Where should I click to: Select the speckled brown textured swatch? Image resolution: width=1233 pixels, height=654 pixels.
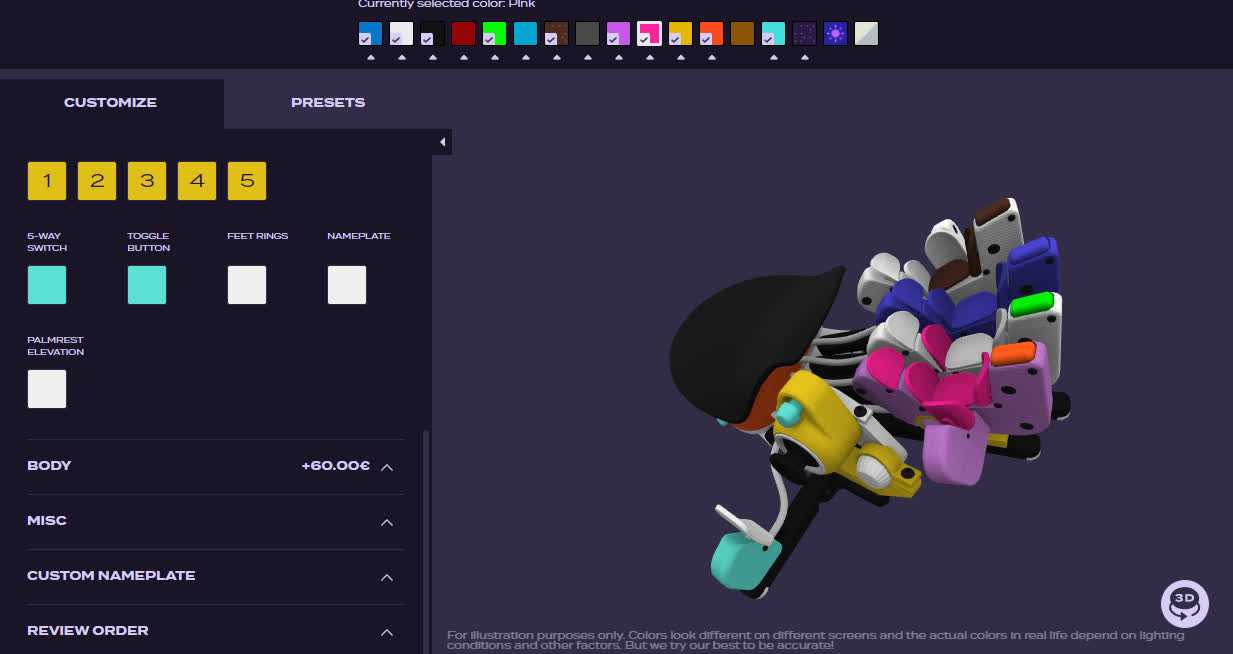click(x=557, y=34)
